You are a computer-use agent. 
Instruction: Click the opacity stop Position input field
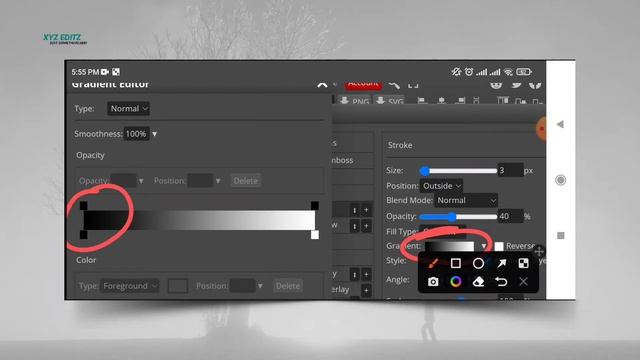click(x=200, y=181)
